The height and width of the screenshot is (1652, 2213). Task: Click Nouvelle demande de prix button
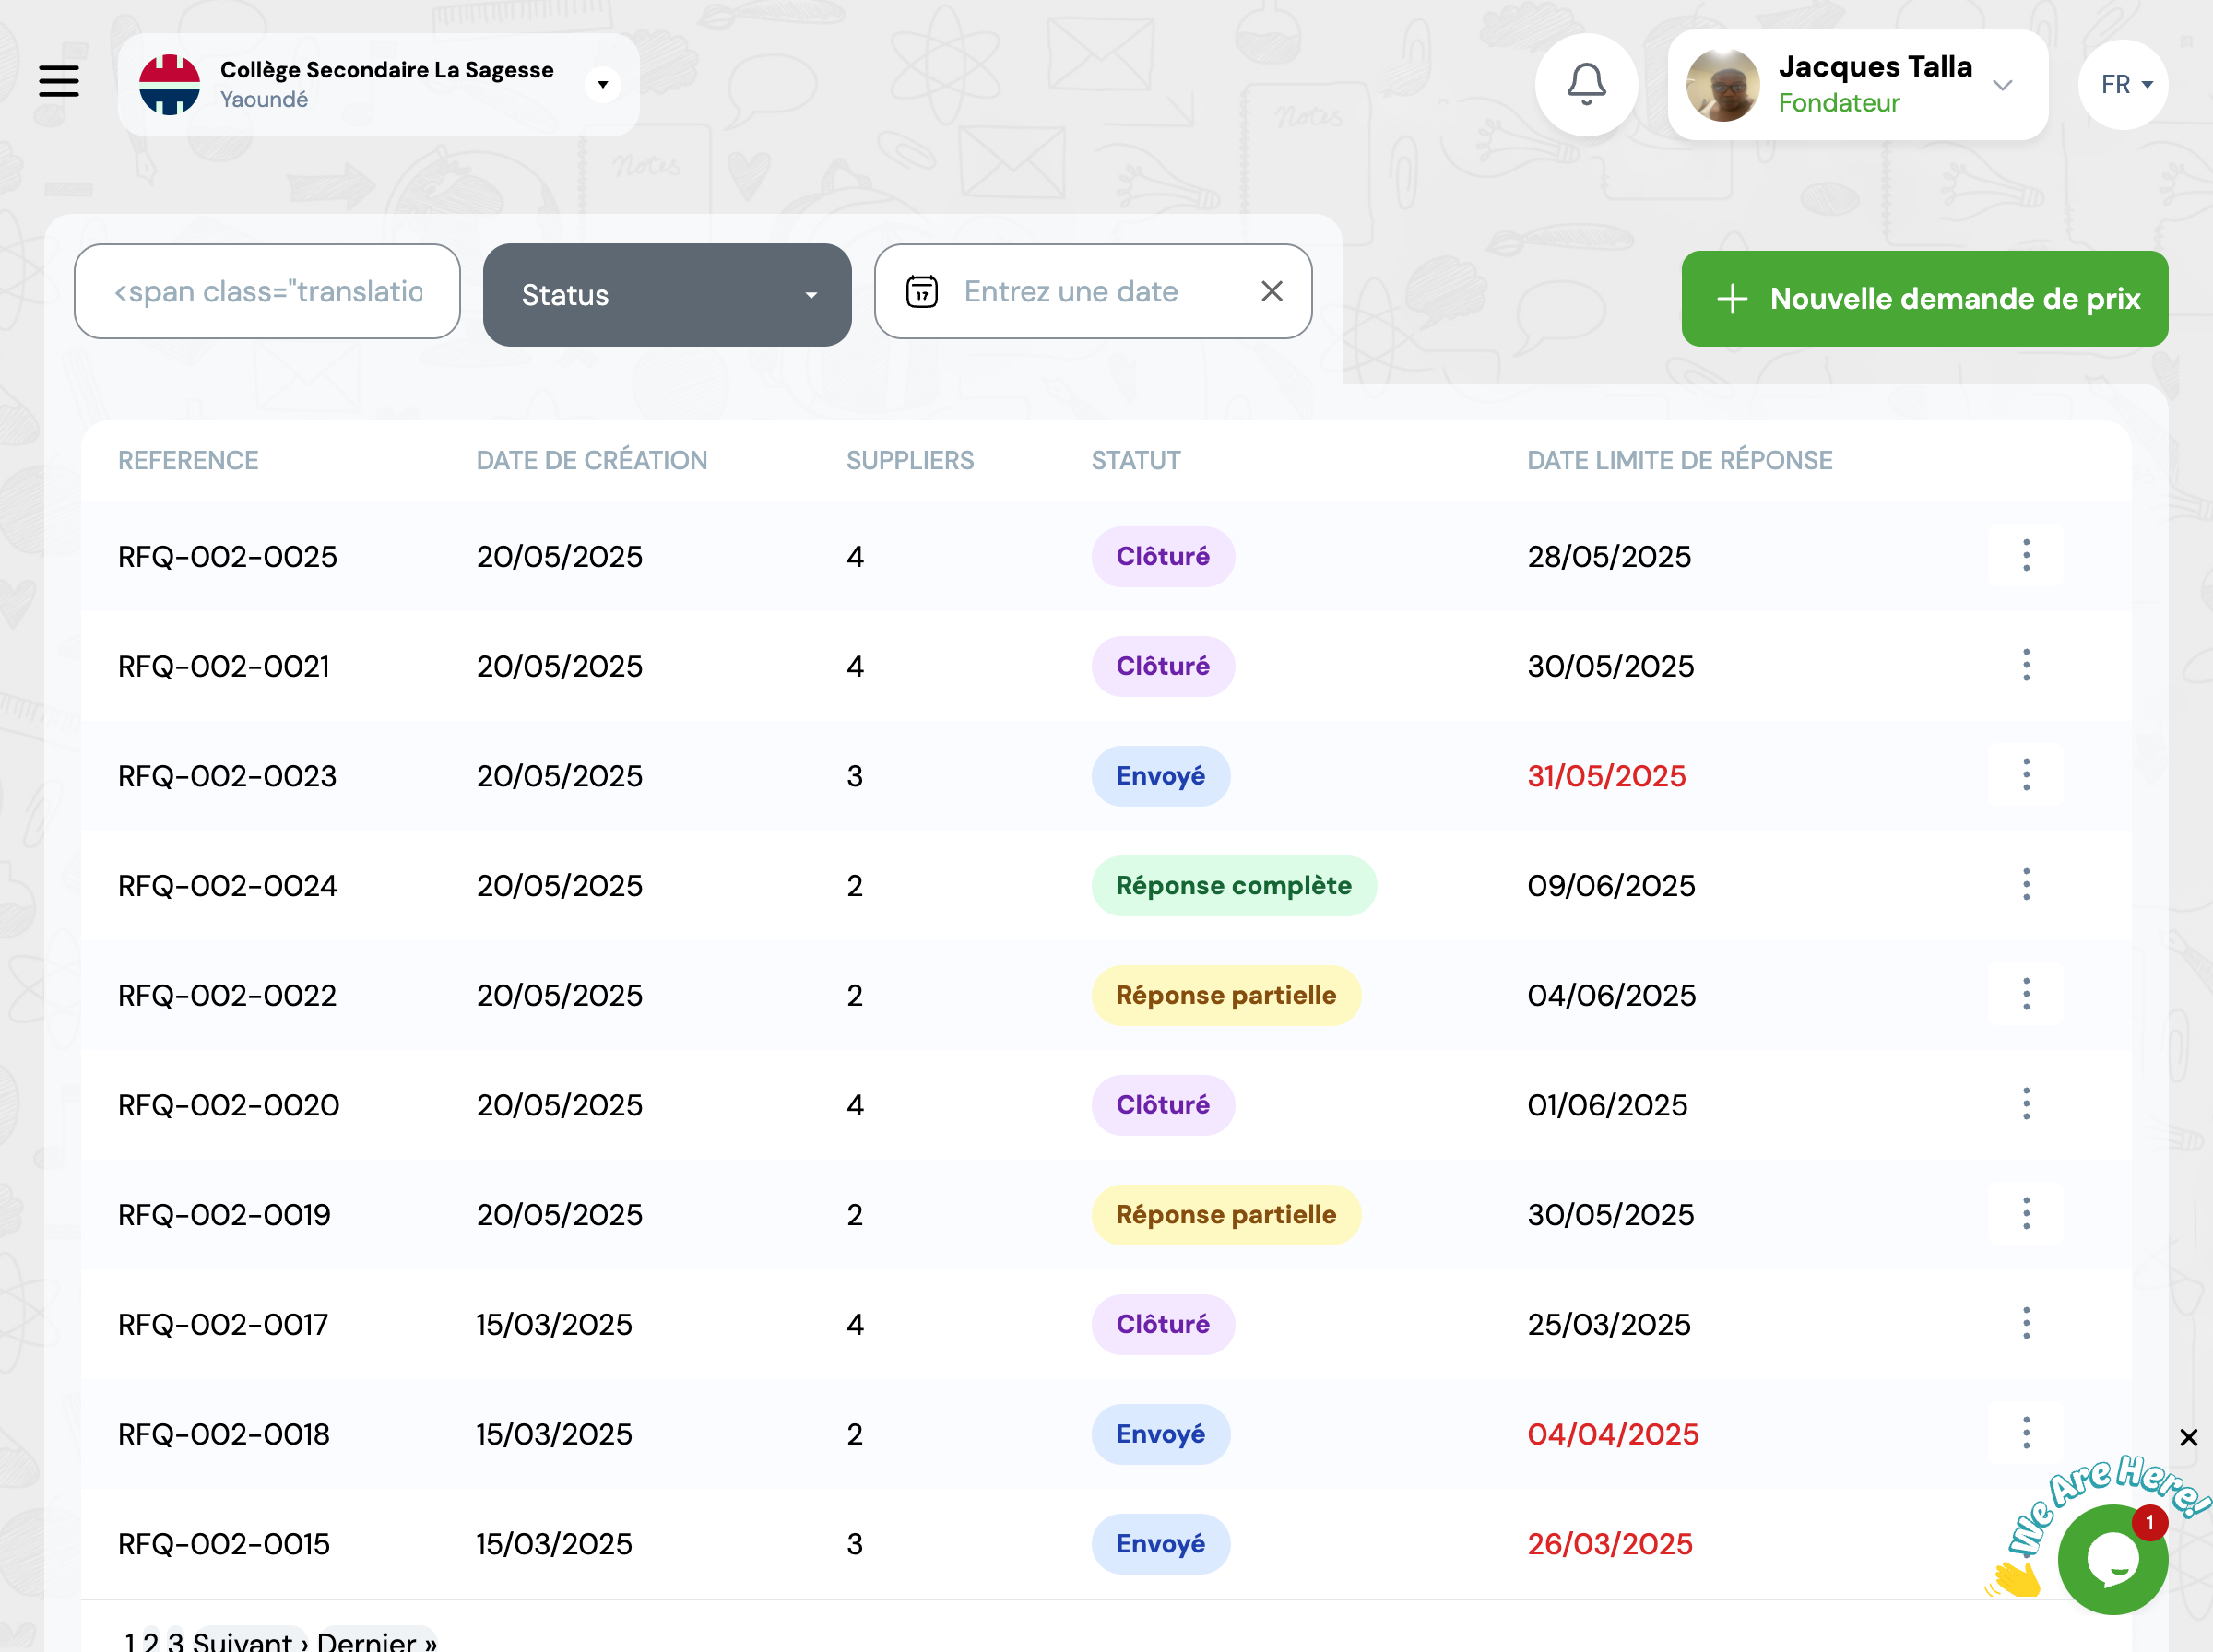1924,299
